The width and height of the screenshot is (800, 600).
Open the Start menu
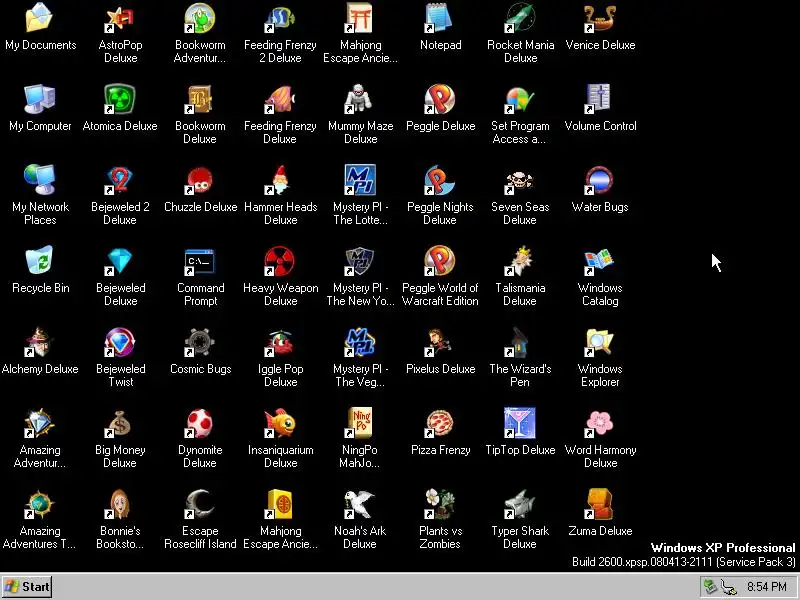[27, 586]
